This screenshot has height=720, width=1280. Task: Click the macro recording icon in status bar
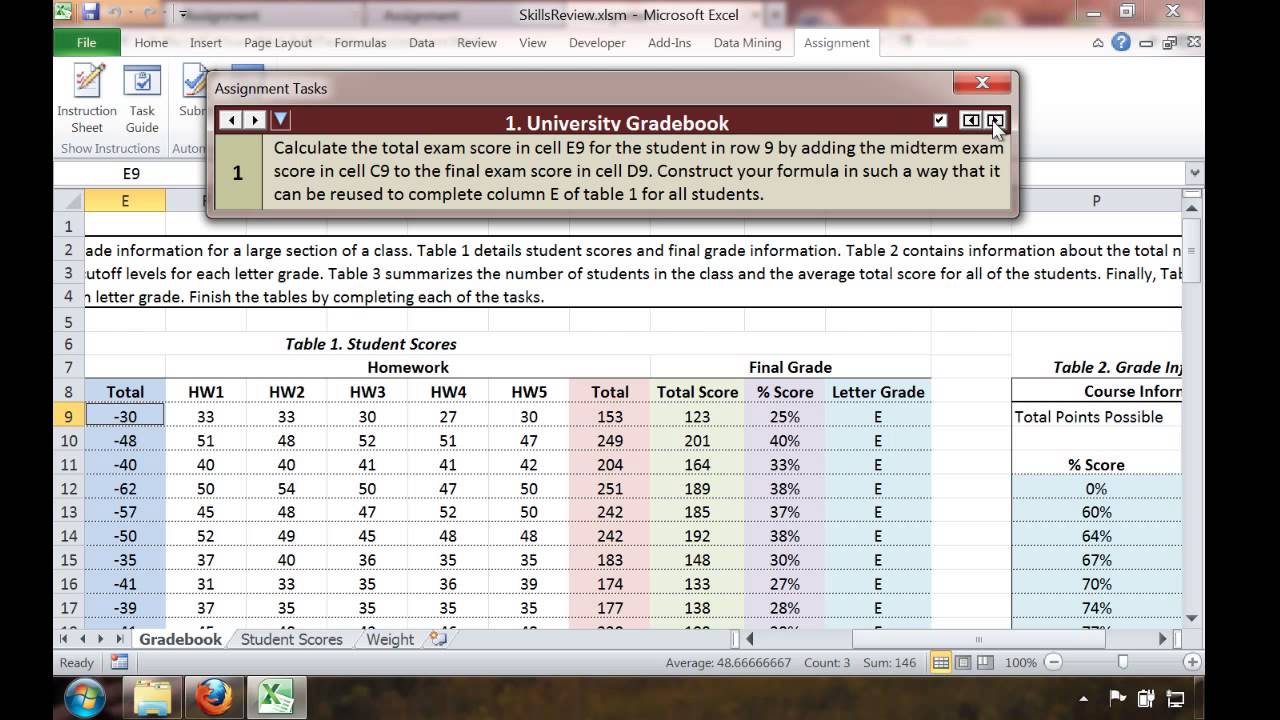[119, 662]
